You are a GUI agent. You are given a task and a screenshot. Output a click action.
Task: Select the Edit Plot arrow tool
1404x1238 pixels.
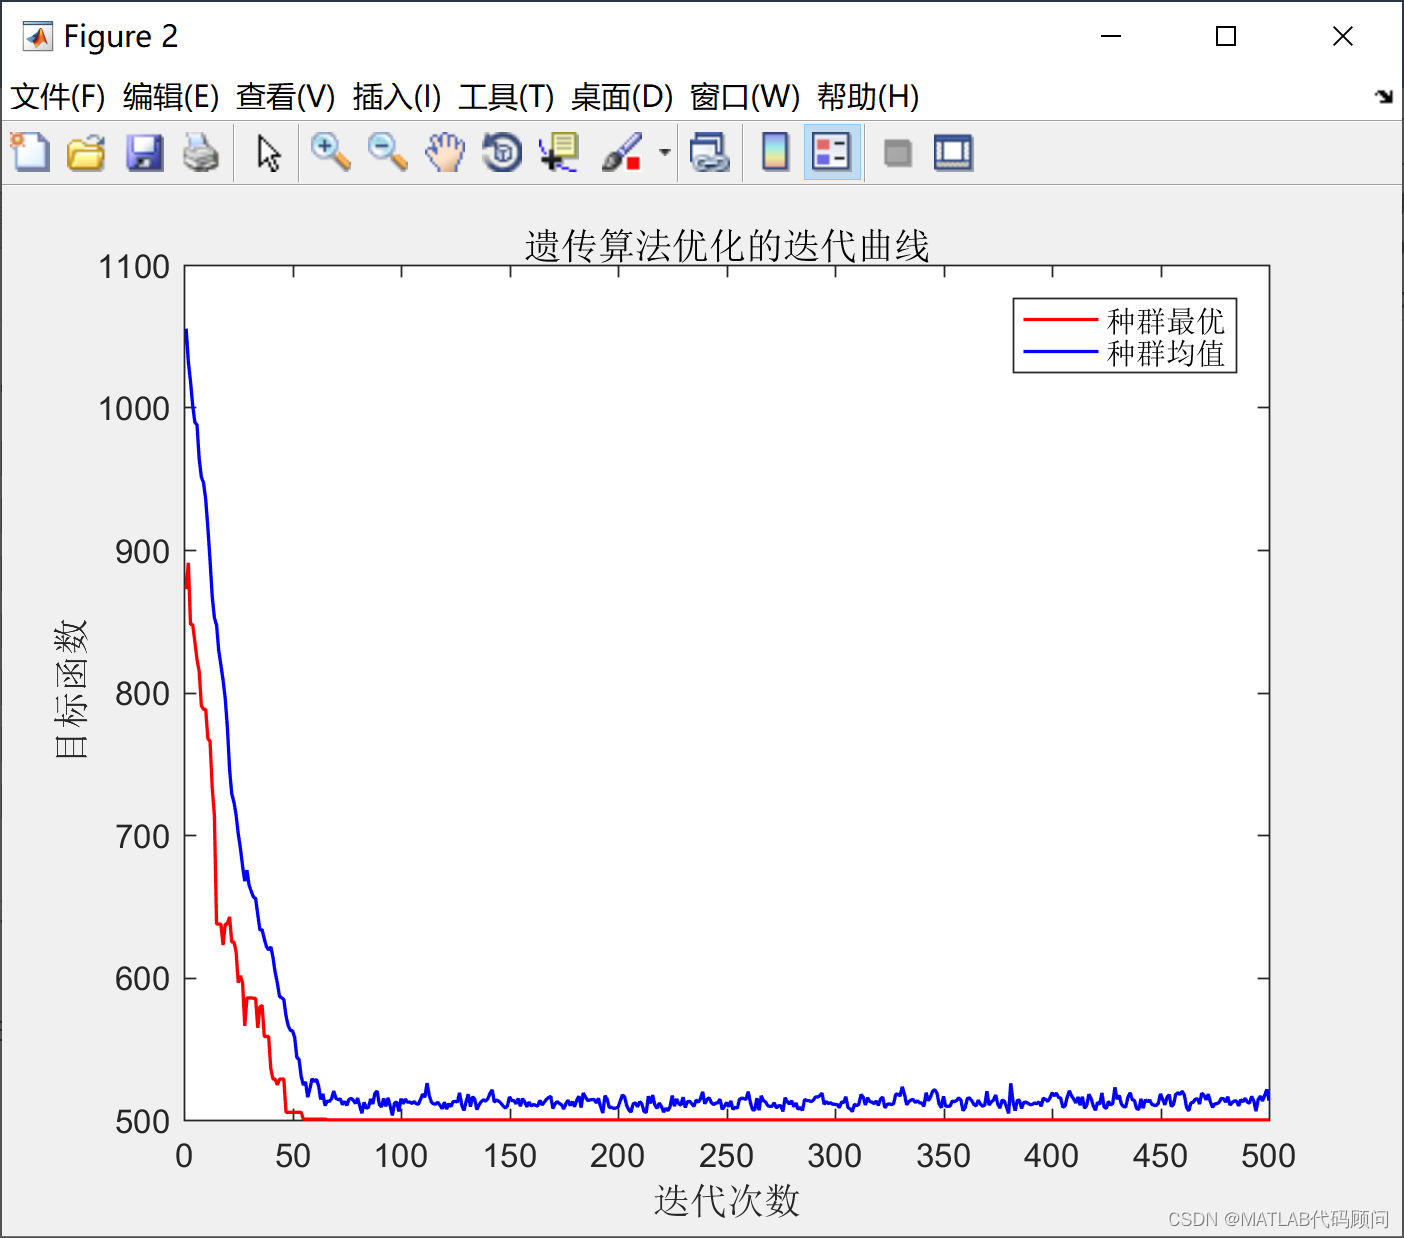268,153
